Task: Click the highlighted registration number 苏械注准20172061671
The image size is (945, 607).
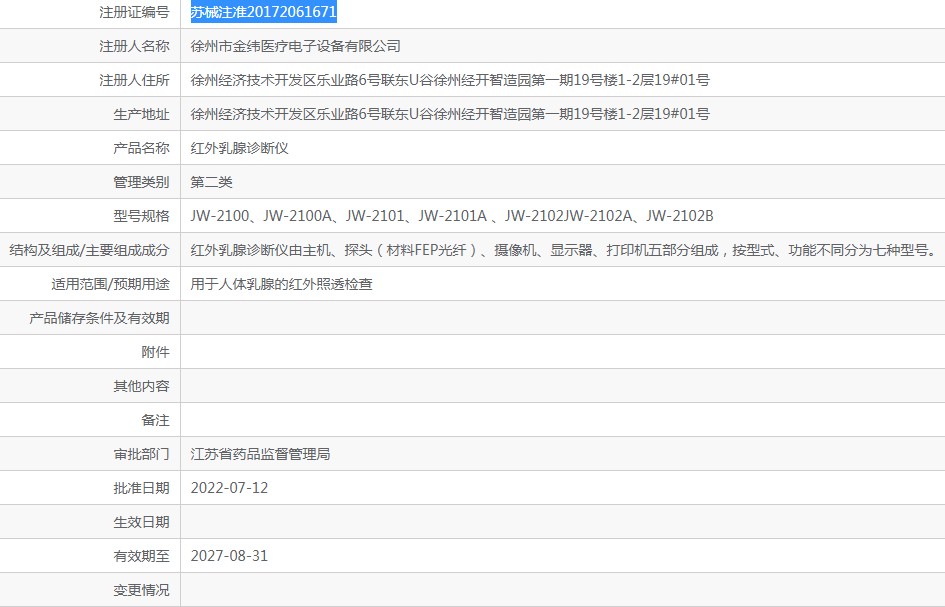Action: click(263, 12)
